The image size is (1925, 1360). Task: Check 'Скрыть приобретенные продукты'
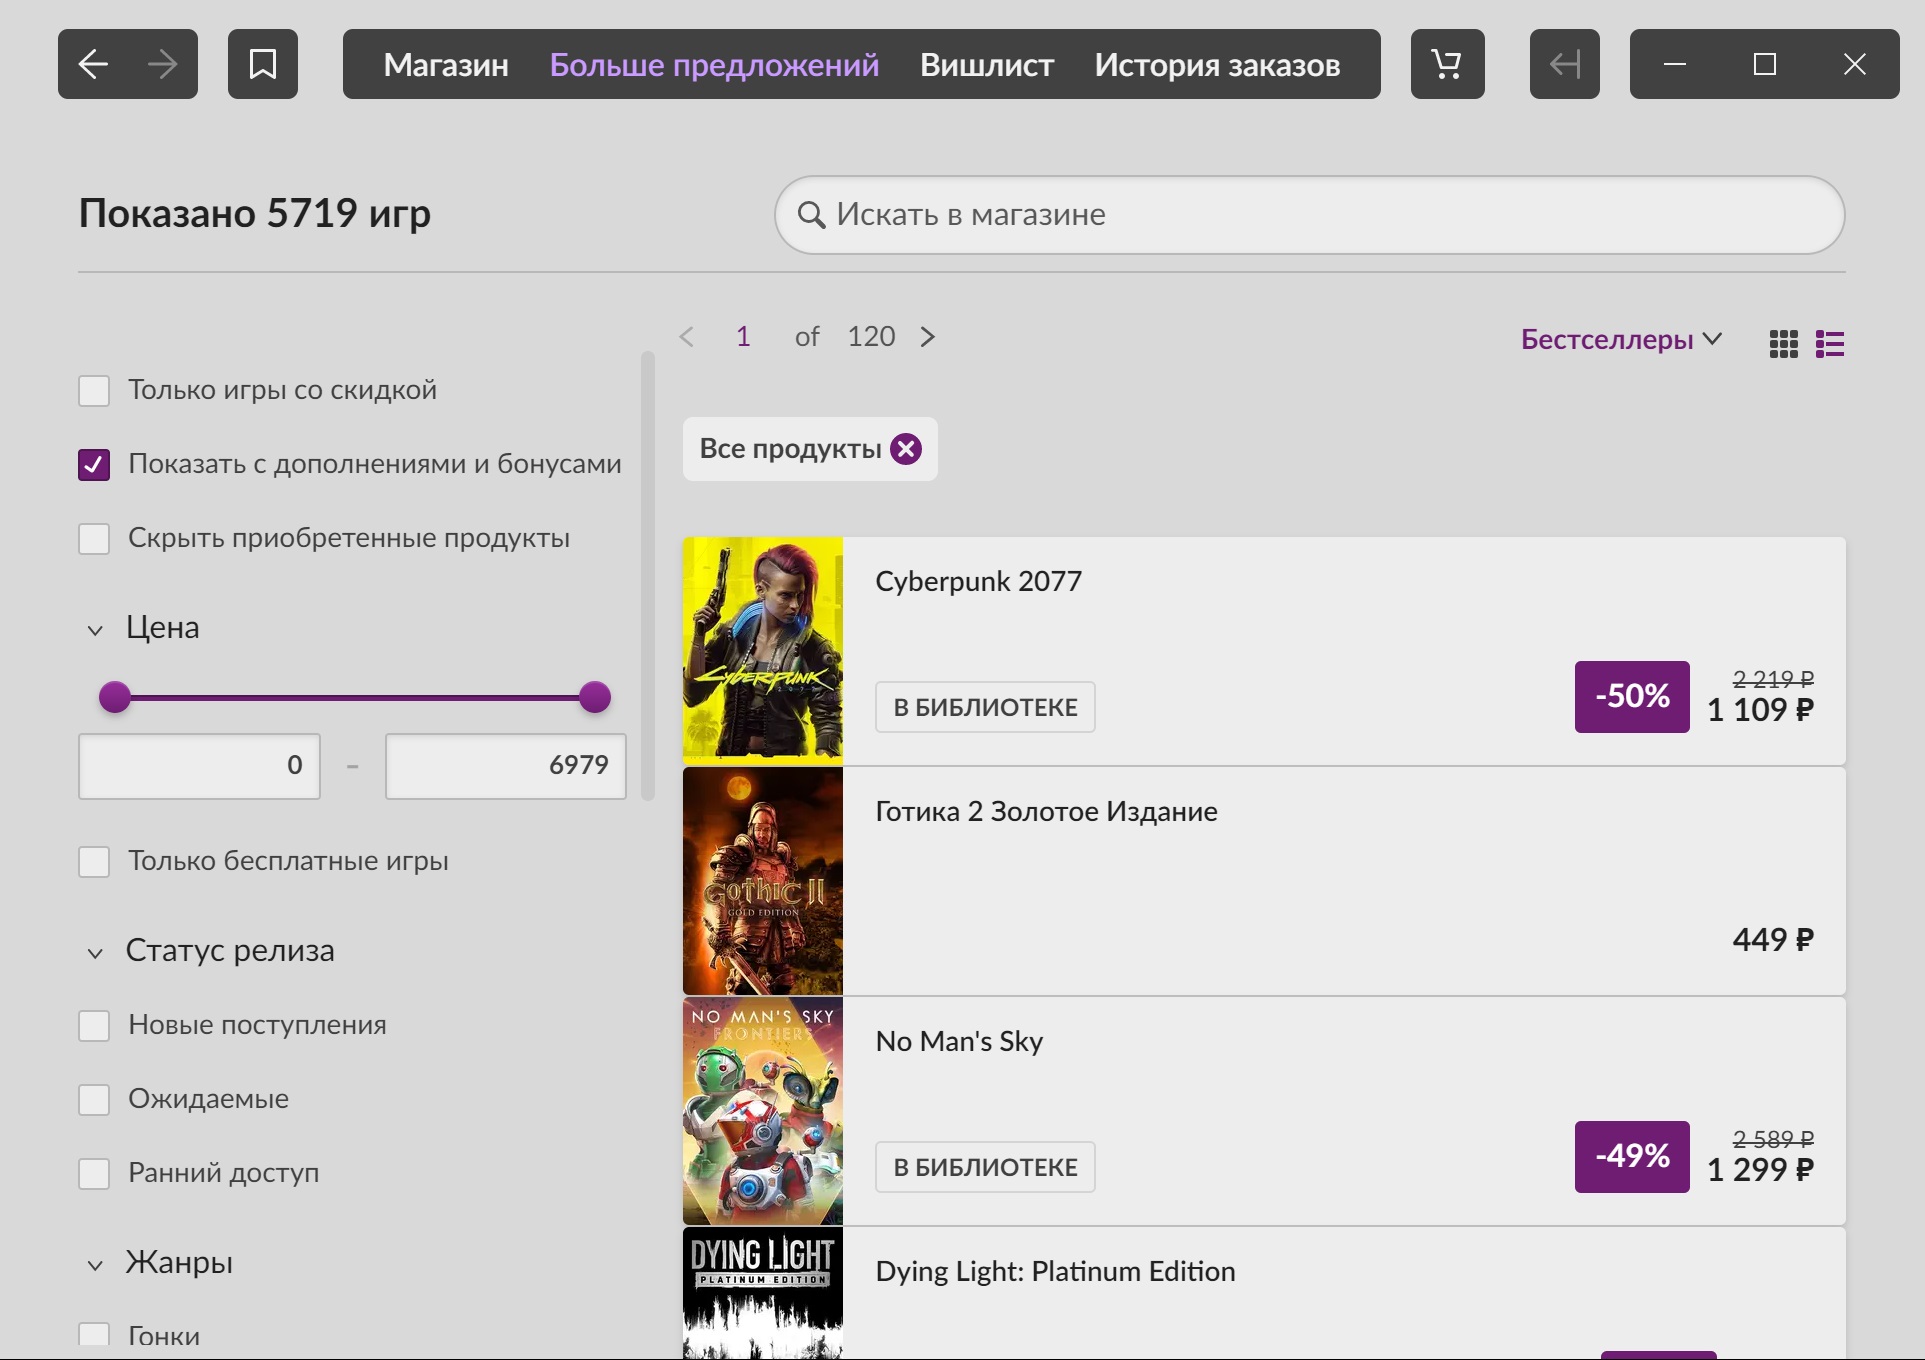pyautogui.click(x=94, y=539)
